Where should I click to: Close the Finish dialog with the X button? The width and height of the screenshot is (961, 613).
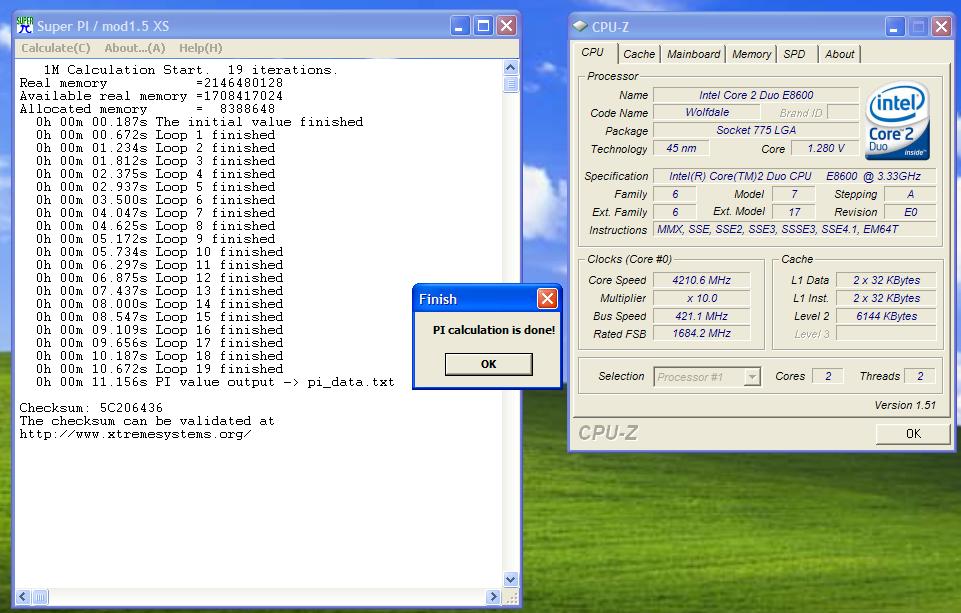(547, 299)
